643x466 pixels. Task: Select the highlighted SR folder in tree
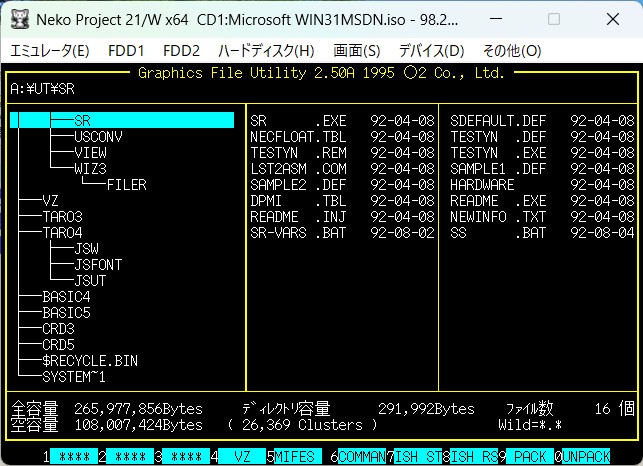(83, 120)
